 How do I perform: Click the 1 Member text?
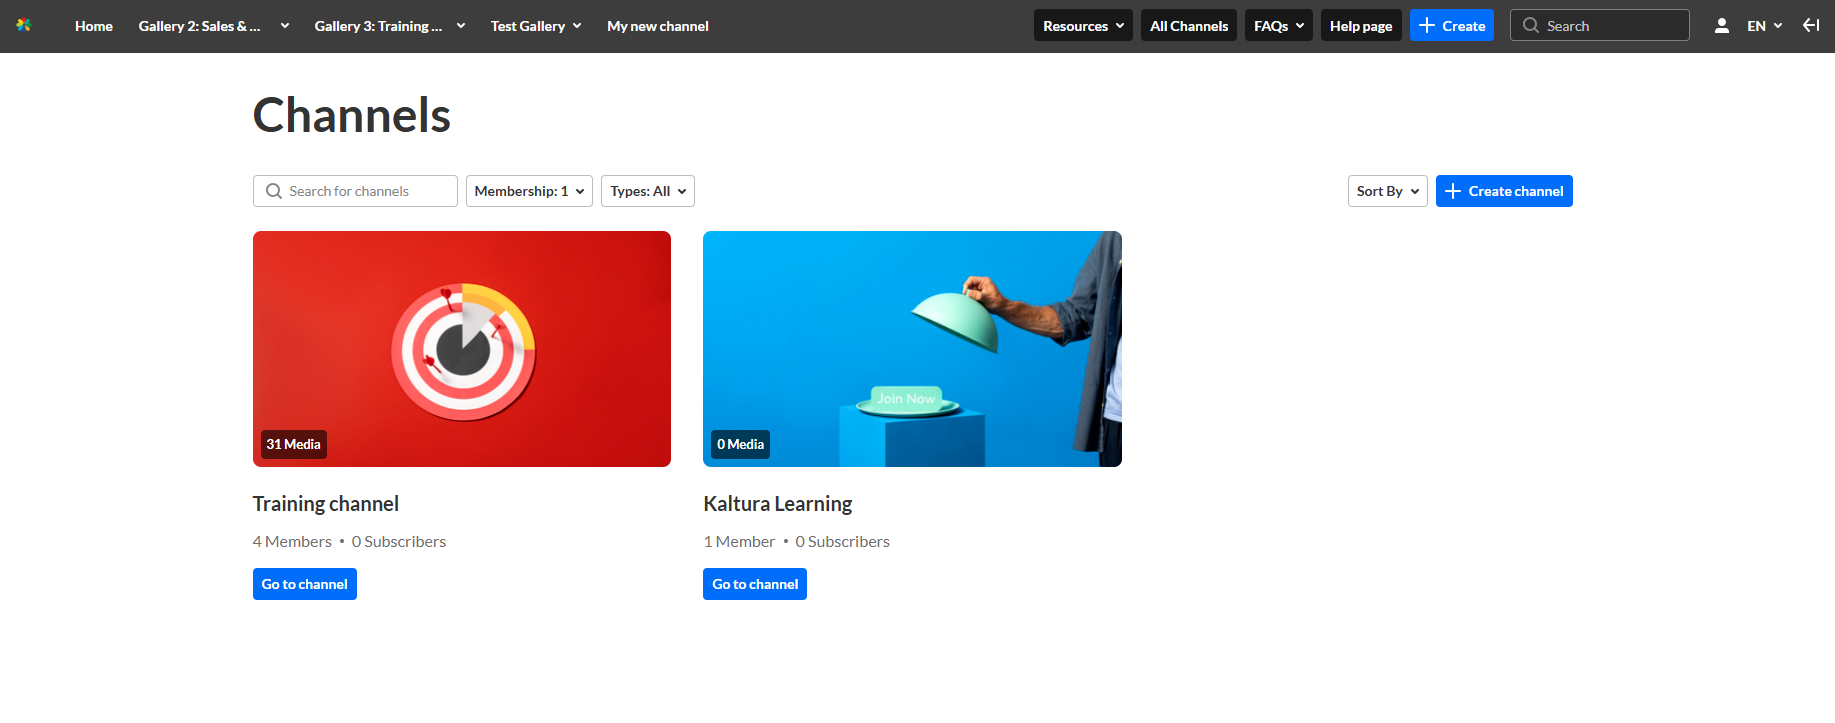tap(739, 541)
